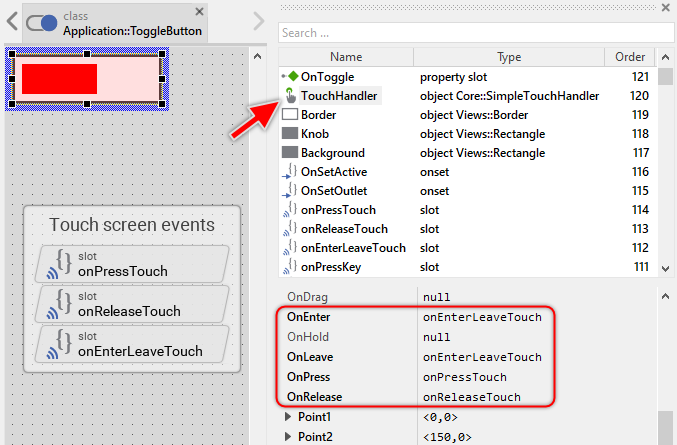
Task: Click the Border object icon
Action: tap(290, 115)
